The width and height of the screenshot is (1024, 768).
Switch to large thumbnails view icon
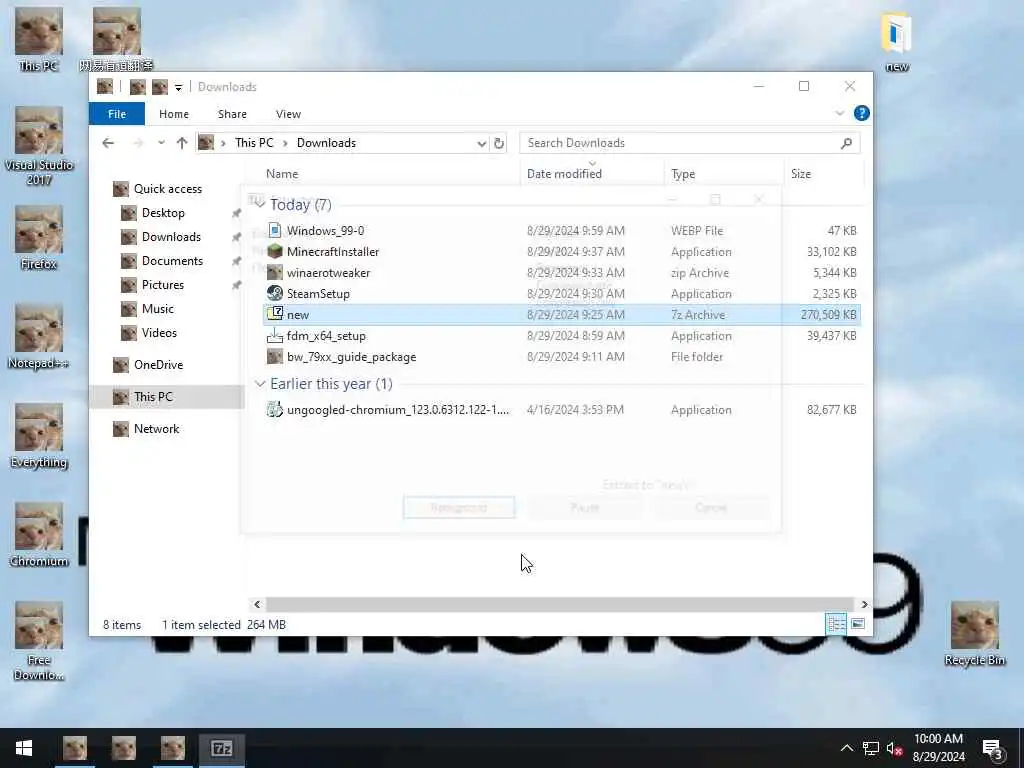[857, 624]
